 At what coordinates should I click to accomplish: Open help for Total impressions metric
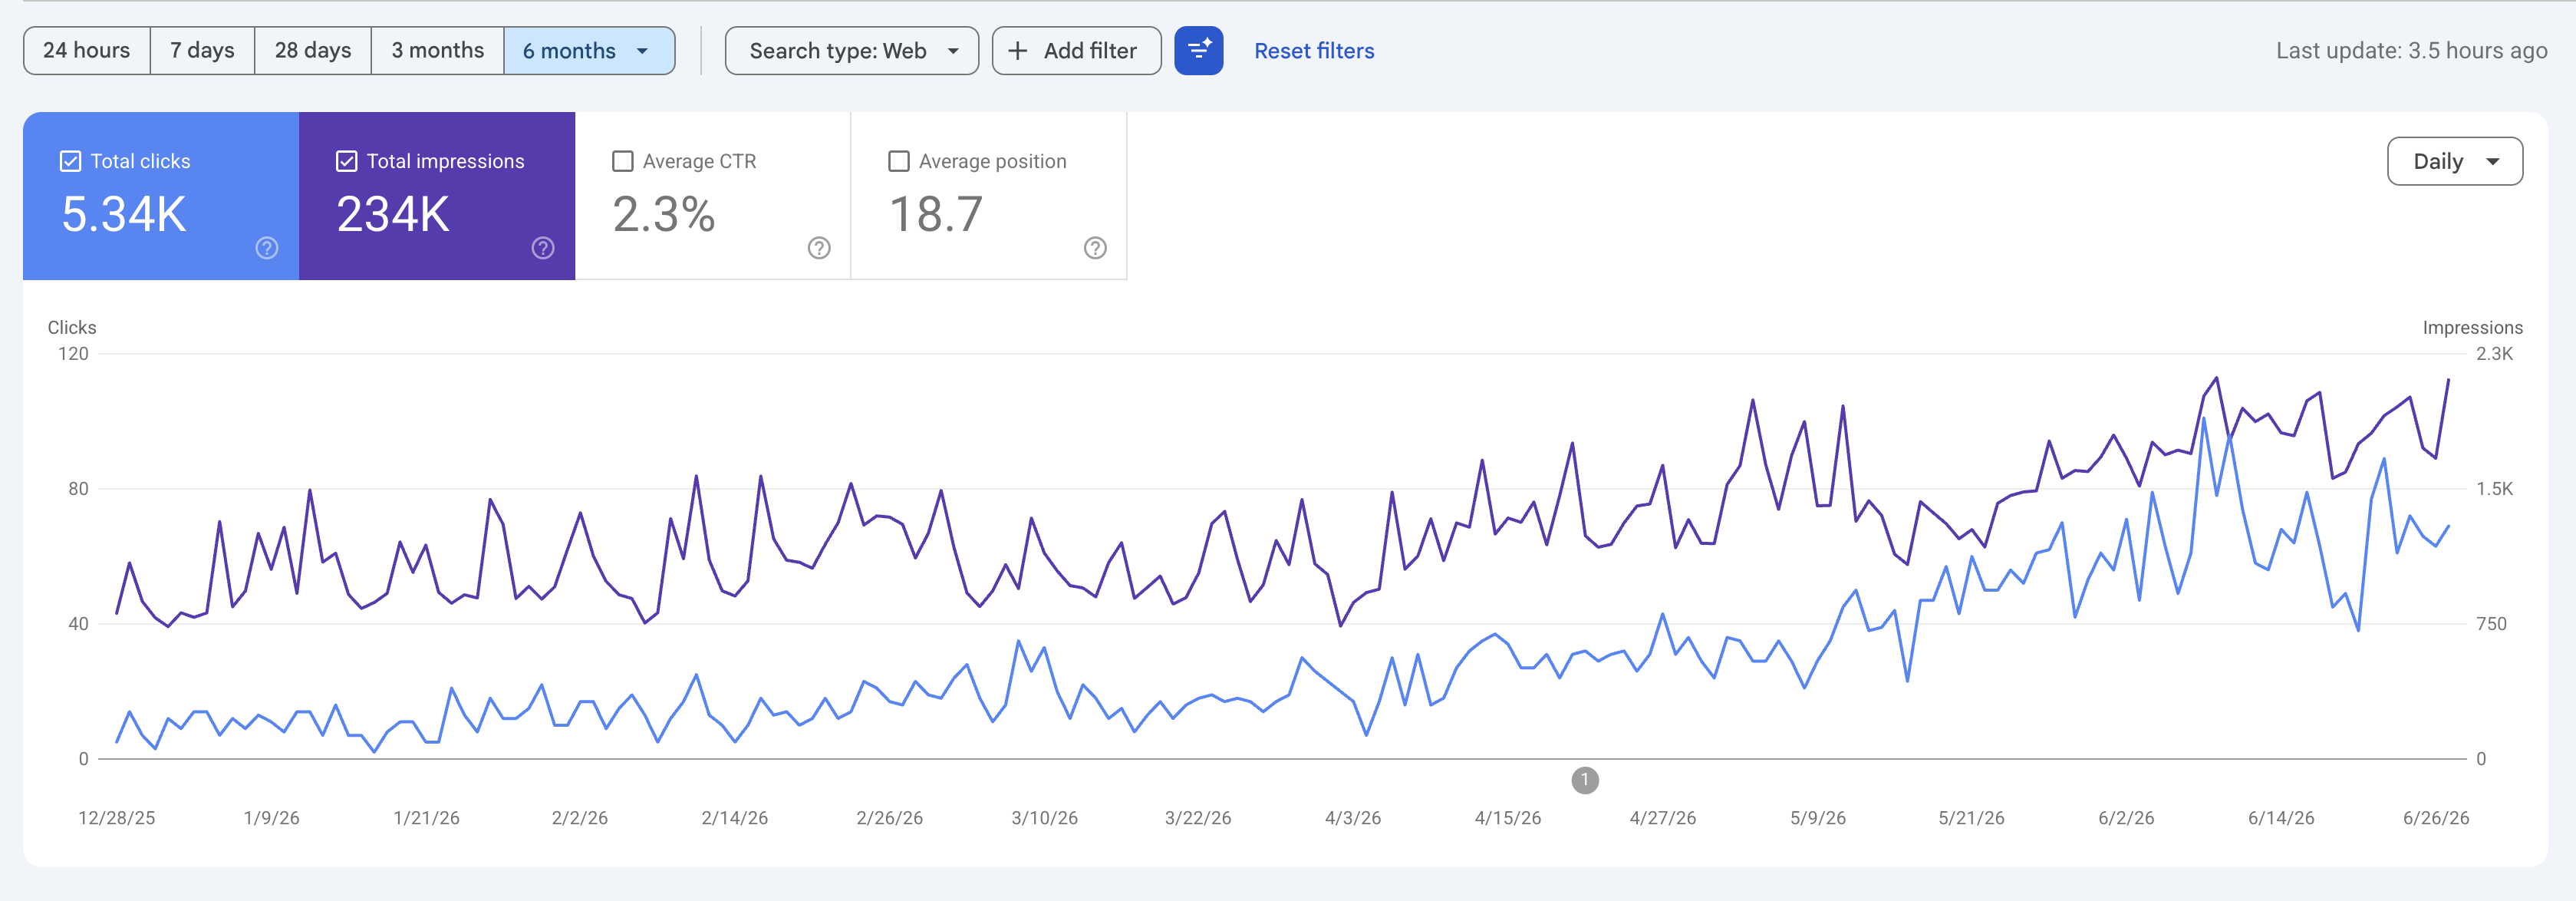point(543,248)
